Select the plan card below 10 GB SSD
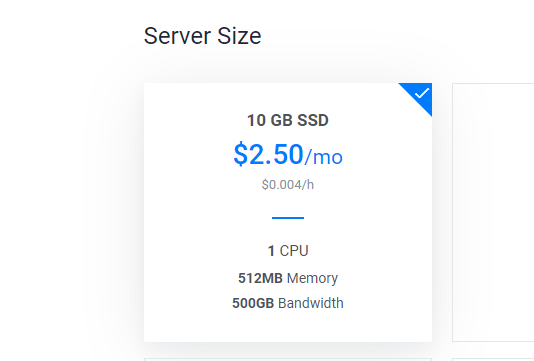This screenshot has height=361, width=534. 288,359
